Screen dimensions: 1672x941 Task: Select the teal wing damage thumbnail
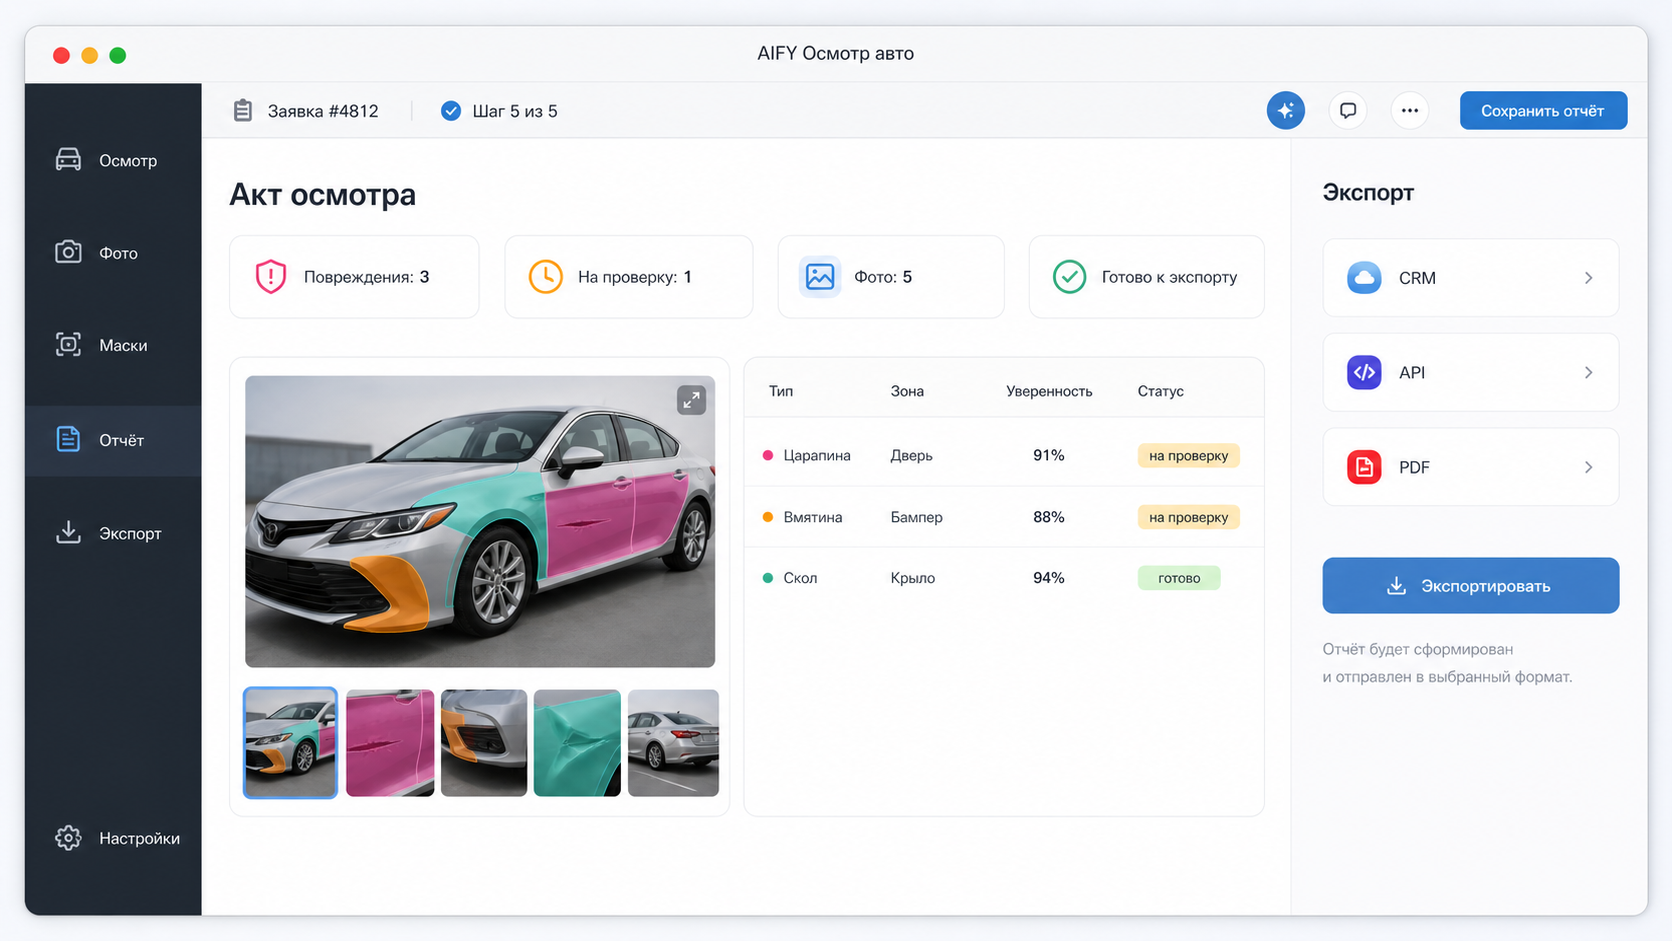pyautogui.click(x=577, y=743)
